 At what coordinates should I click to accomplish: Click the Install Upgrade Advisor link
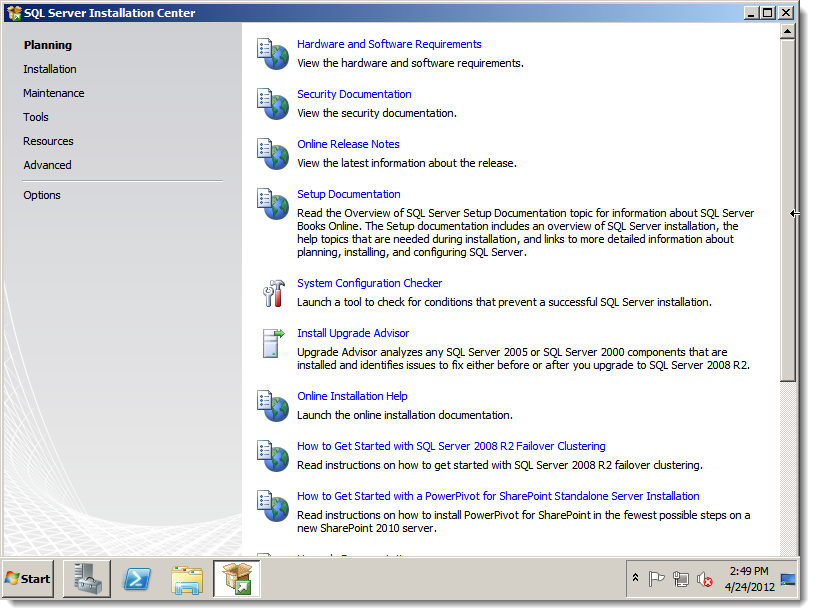click(353, 333)
